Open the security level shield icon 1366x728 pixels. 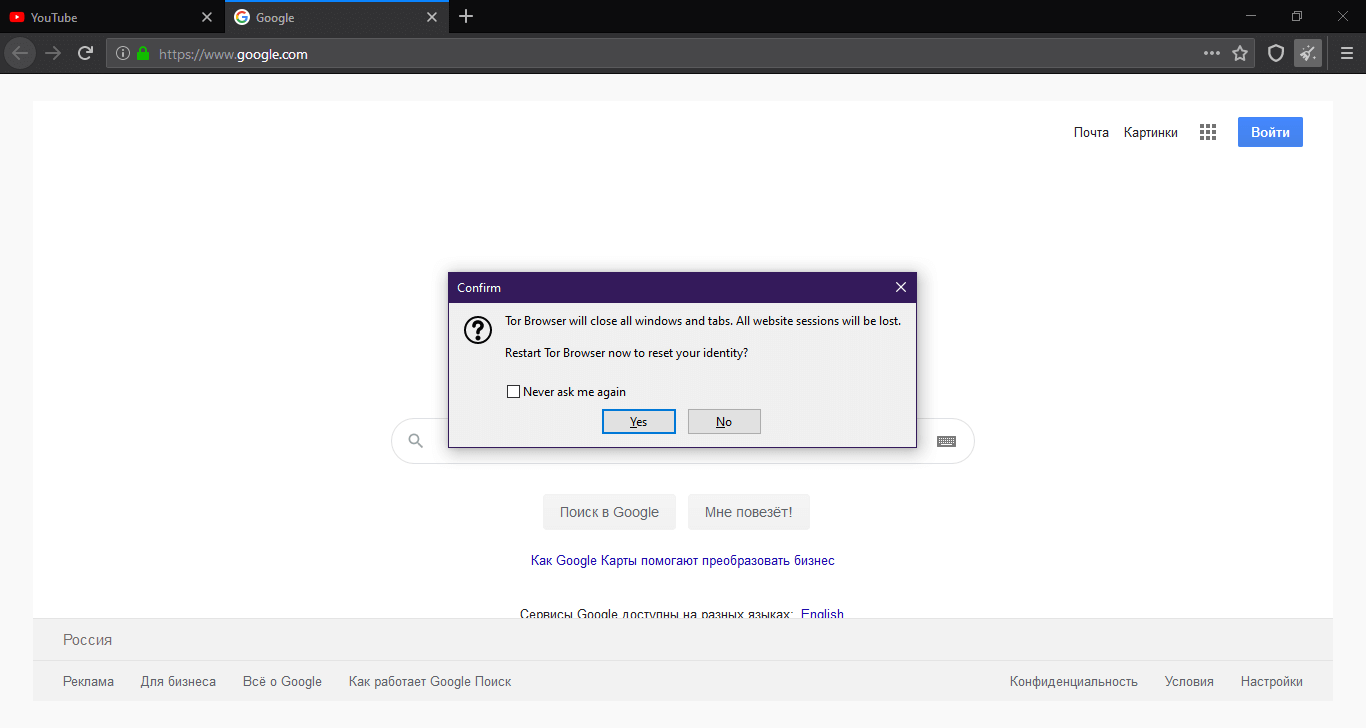[x=1276, y=53]
